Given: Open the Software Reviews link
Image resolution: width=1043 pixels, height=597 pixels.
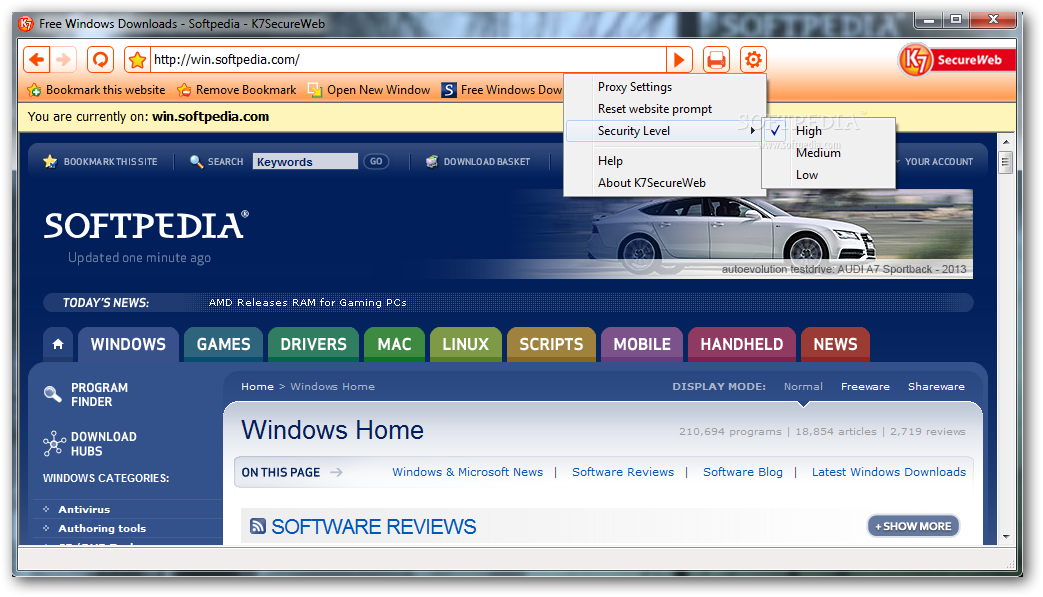Looking at the screenshot, I should tap(623, 472).
